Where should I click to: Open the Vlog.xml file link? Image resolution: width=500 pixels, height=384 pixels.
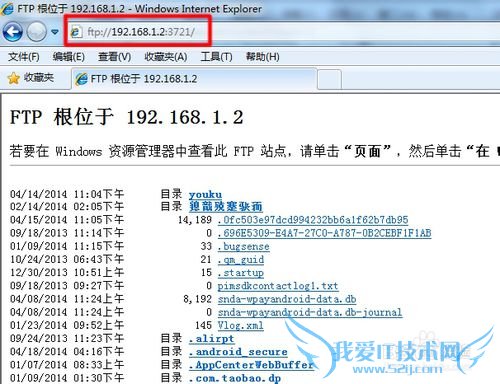coord(241,325)
